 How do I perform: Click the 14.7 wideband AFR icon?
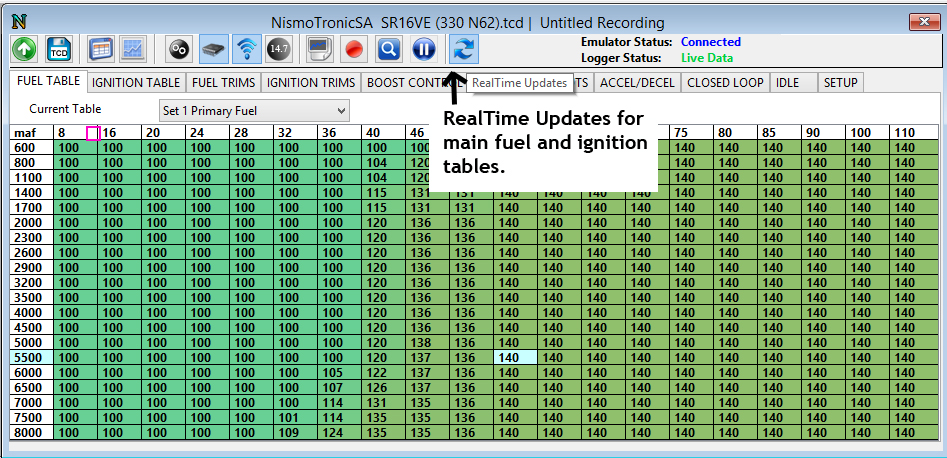[x=278, y=50]
